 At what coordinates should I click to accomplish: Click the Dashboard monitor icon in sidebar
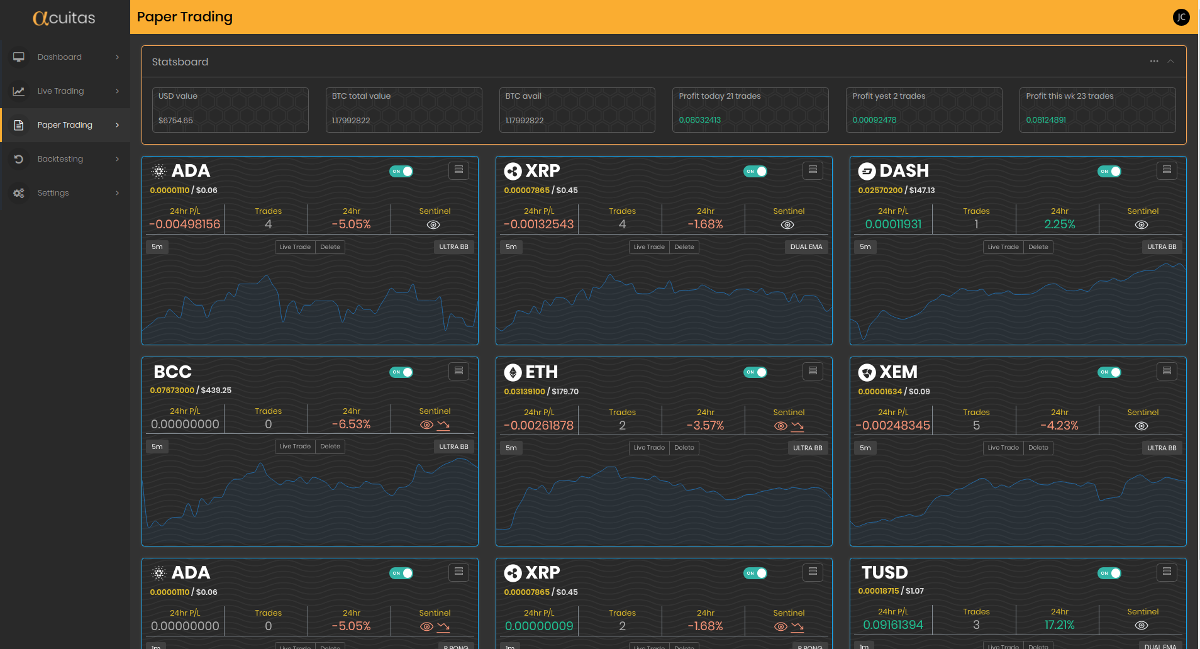18,57
